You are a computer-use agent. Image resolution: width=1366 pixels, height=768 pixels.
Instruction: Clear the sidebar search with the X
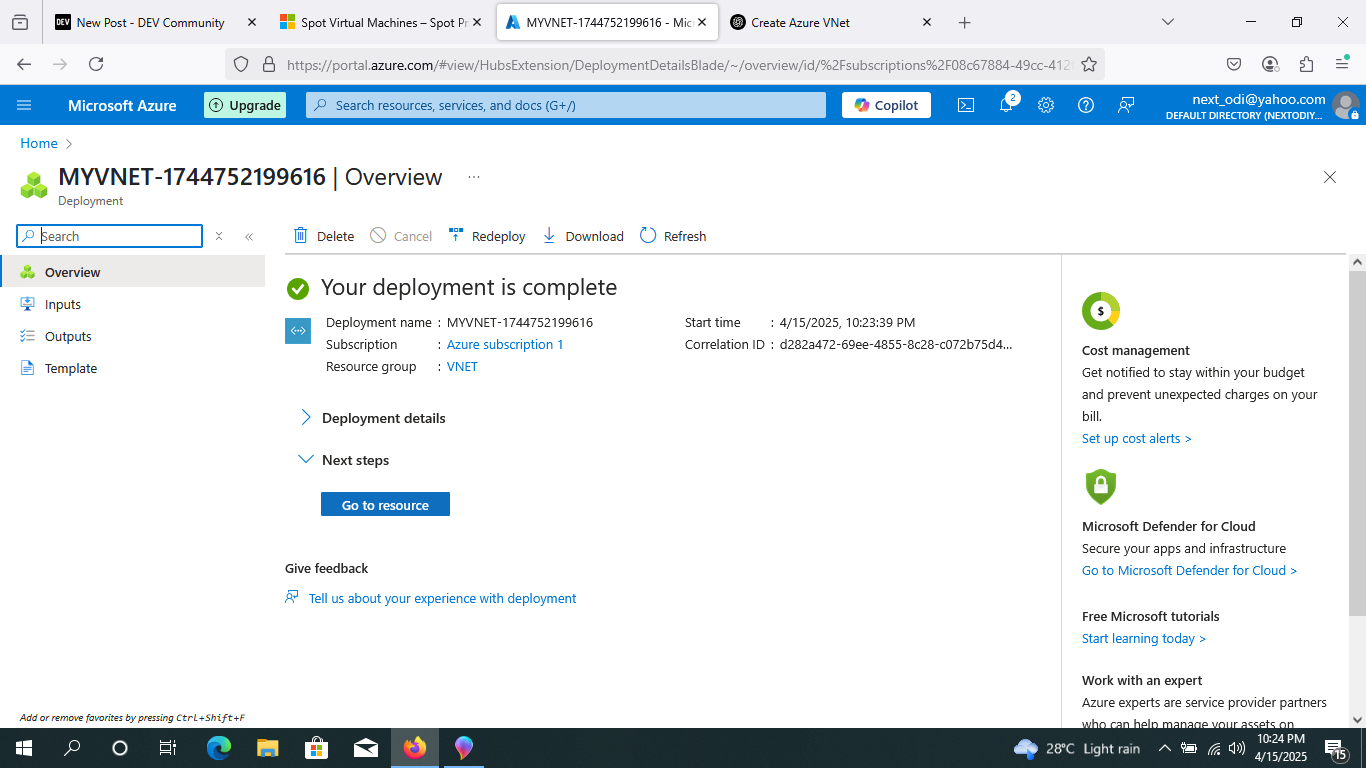pyautogui.click(x=219, y=236)
